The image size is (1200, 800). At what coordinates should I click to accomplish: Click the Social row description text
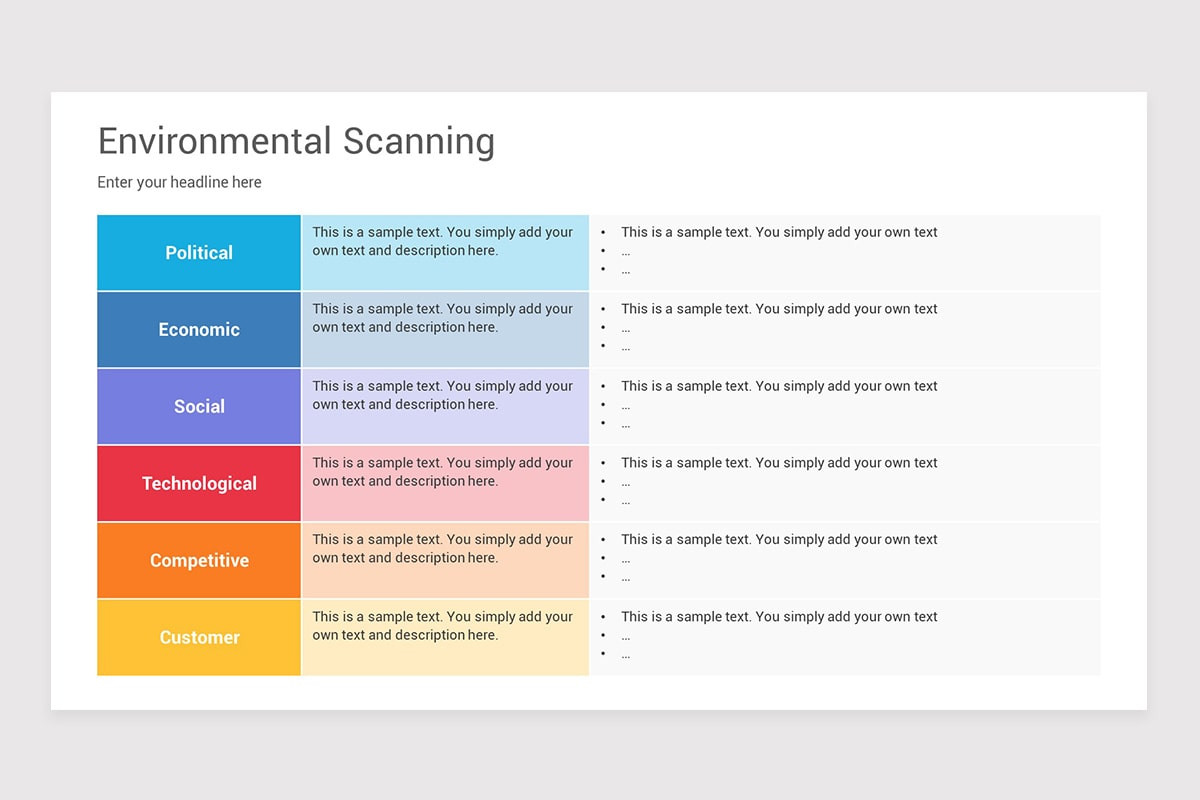443,395
